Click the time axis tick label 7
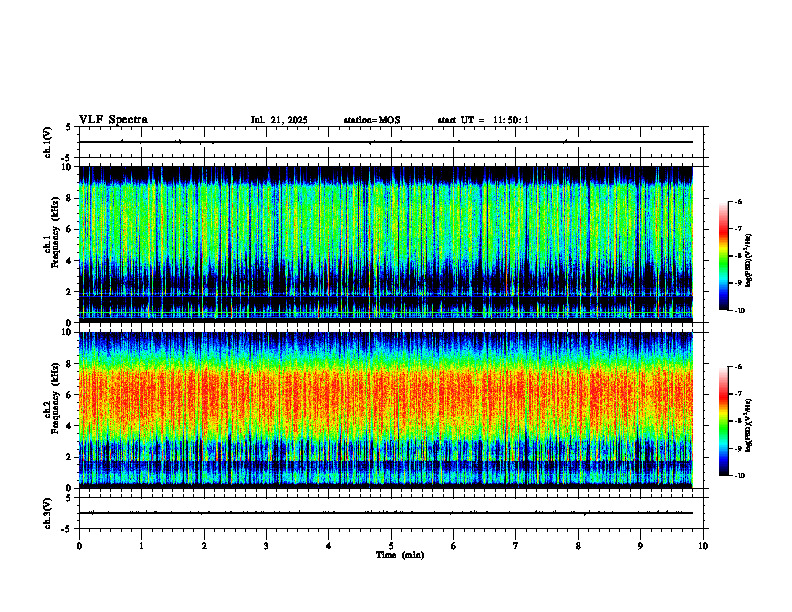 516,546
